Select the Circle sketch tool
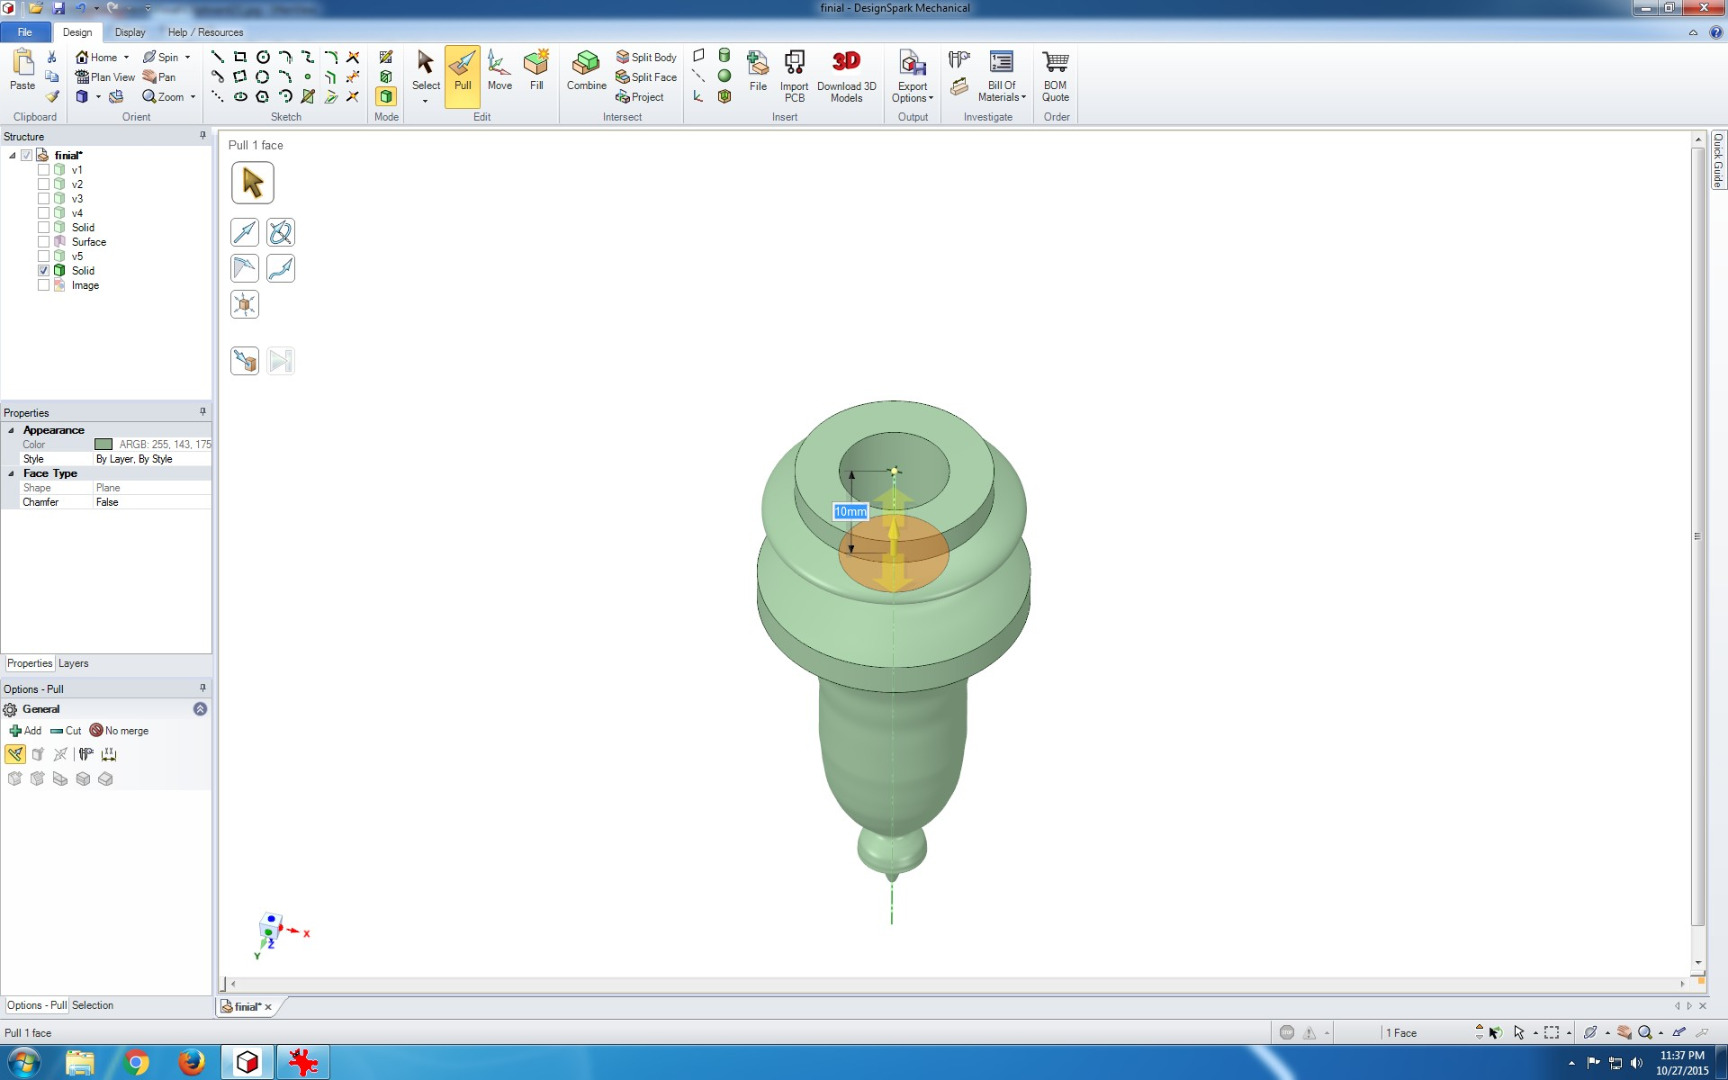The height and width of the screenshot is (1080, 1728). click(263, 57)
